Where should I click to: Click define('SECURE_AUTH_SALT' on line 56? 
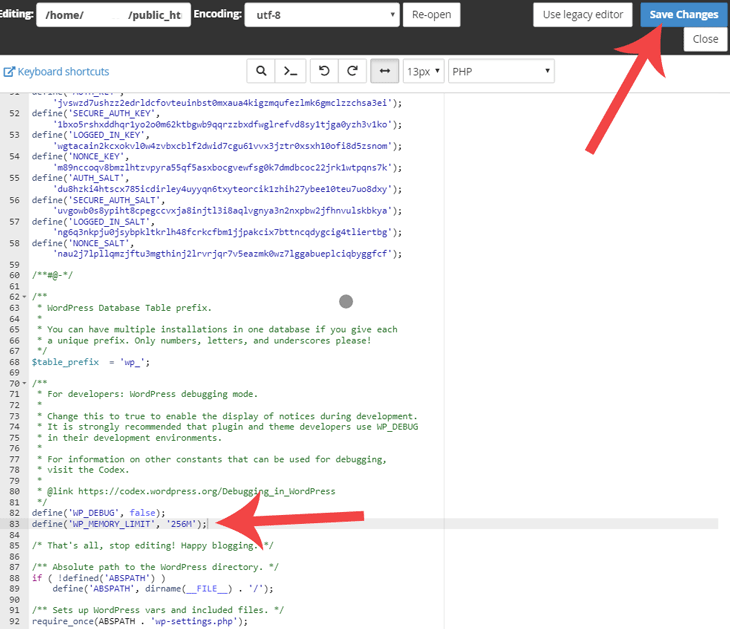click(98, 200)
